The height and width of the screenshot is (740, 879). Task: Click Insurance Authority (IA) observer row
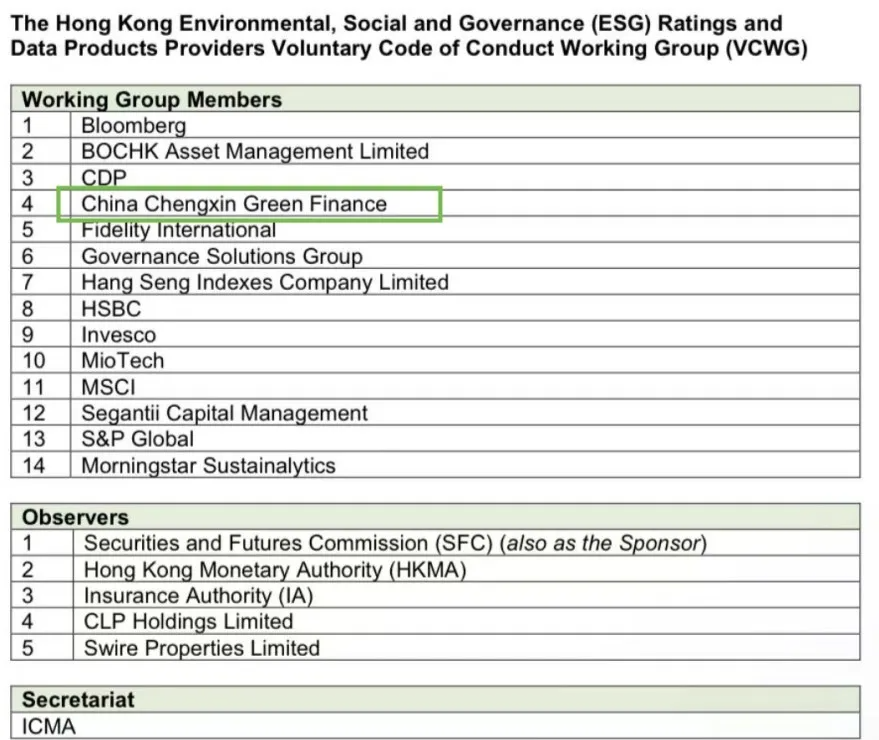tap(198, 596)
